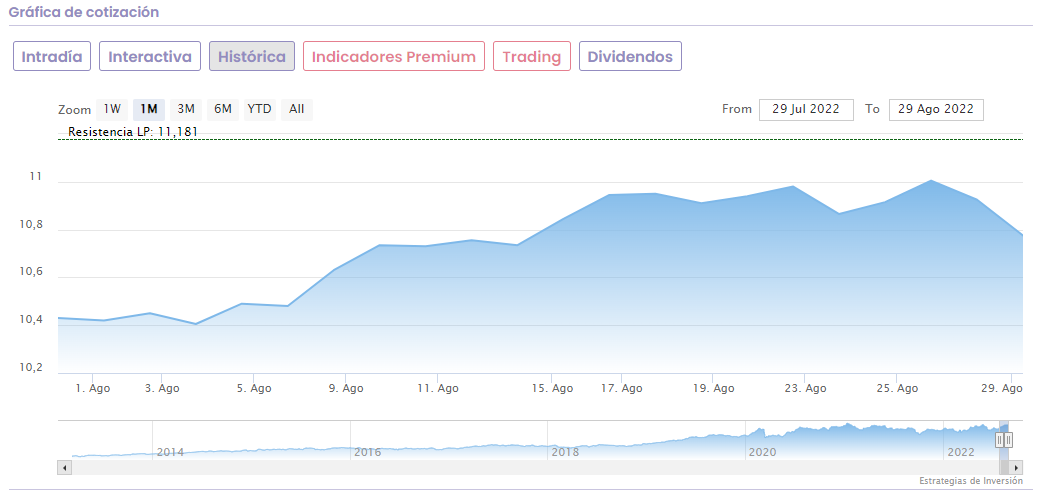The image size is (1039, 499).
Task: Show All historical data
Action: click(297, 109)
